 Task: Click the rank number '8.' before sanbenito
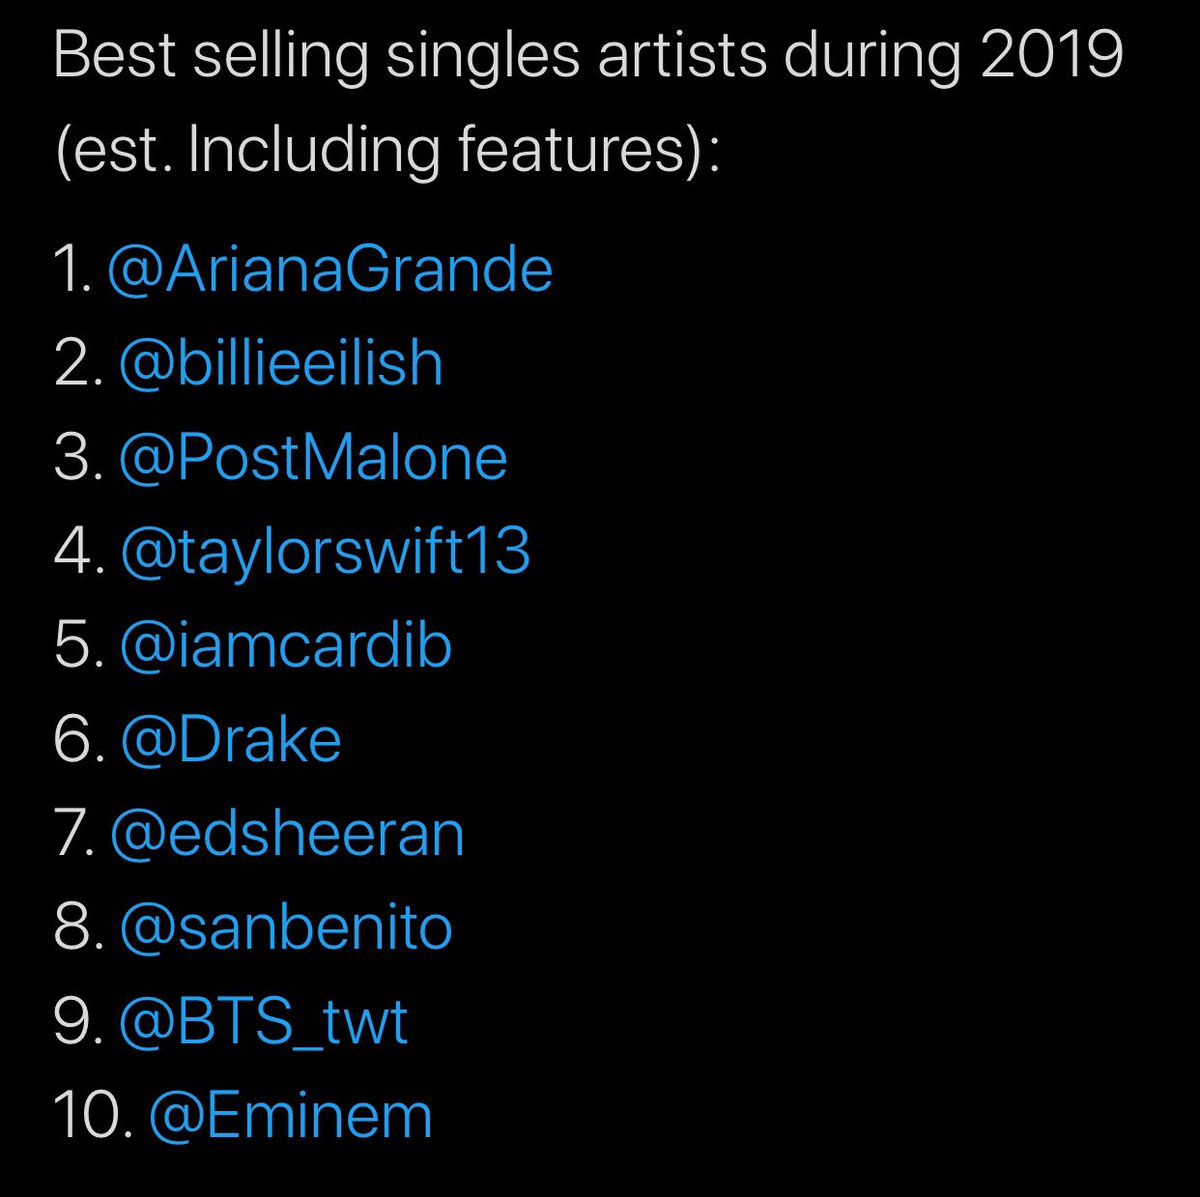79,928
